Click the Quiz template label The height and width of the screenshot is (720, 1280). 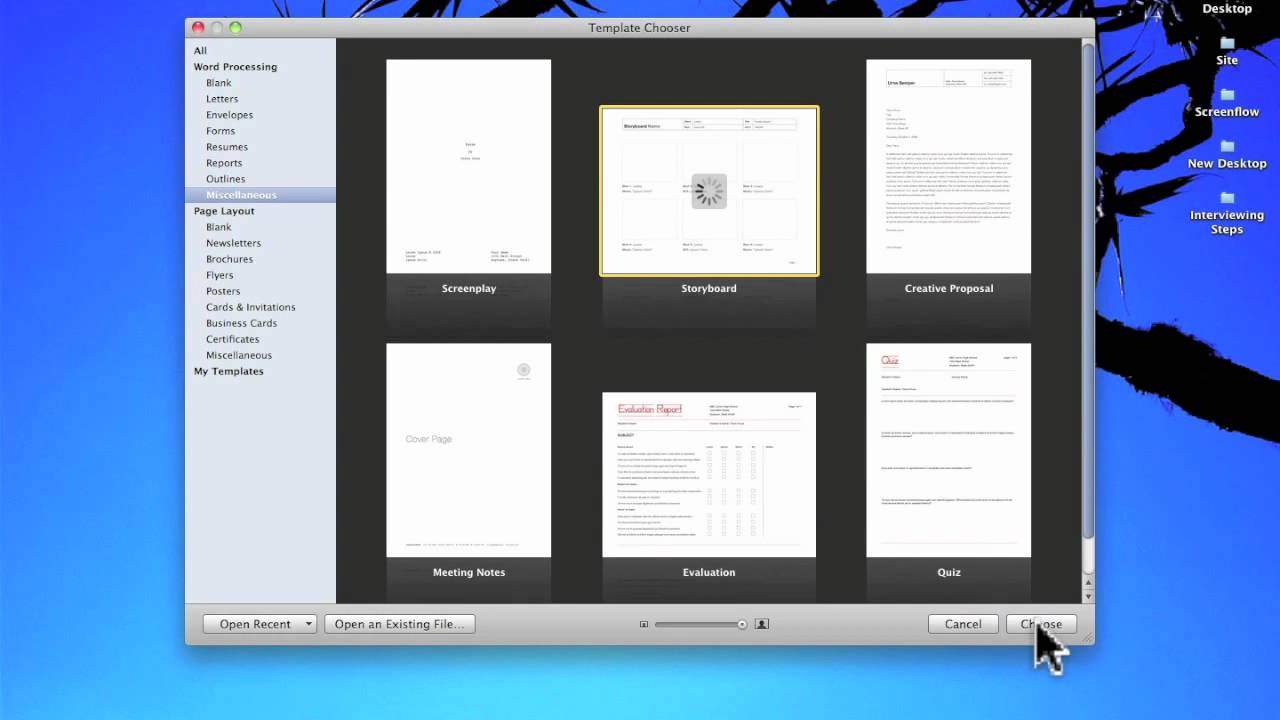tap(949, 572)
